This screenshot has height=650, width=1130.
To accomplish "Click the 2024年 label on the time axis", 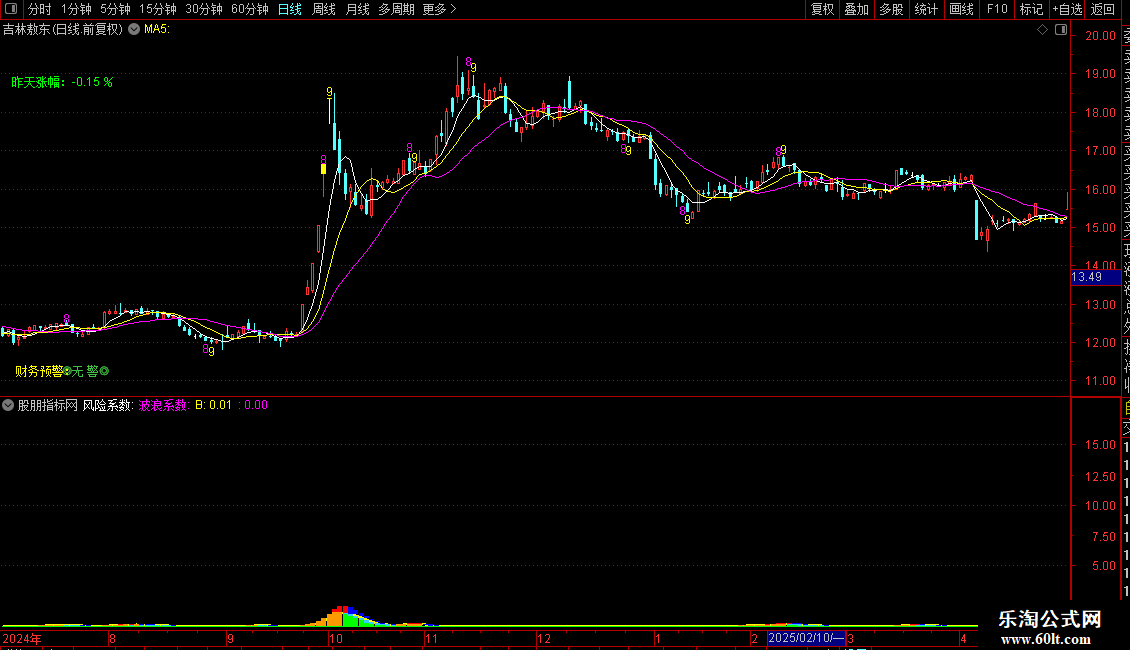I will click(22, 638).
